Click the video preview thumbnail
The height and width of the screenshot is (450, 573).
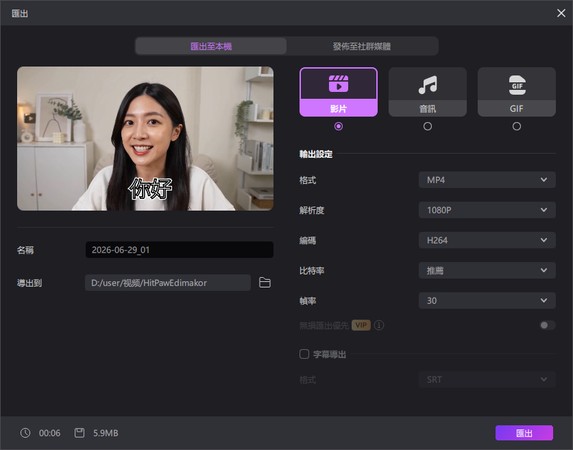[145, 139]
